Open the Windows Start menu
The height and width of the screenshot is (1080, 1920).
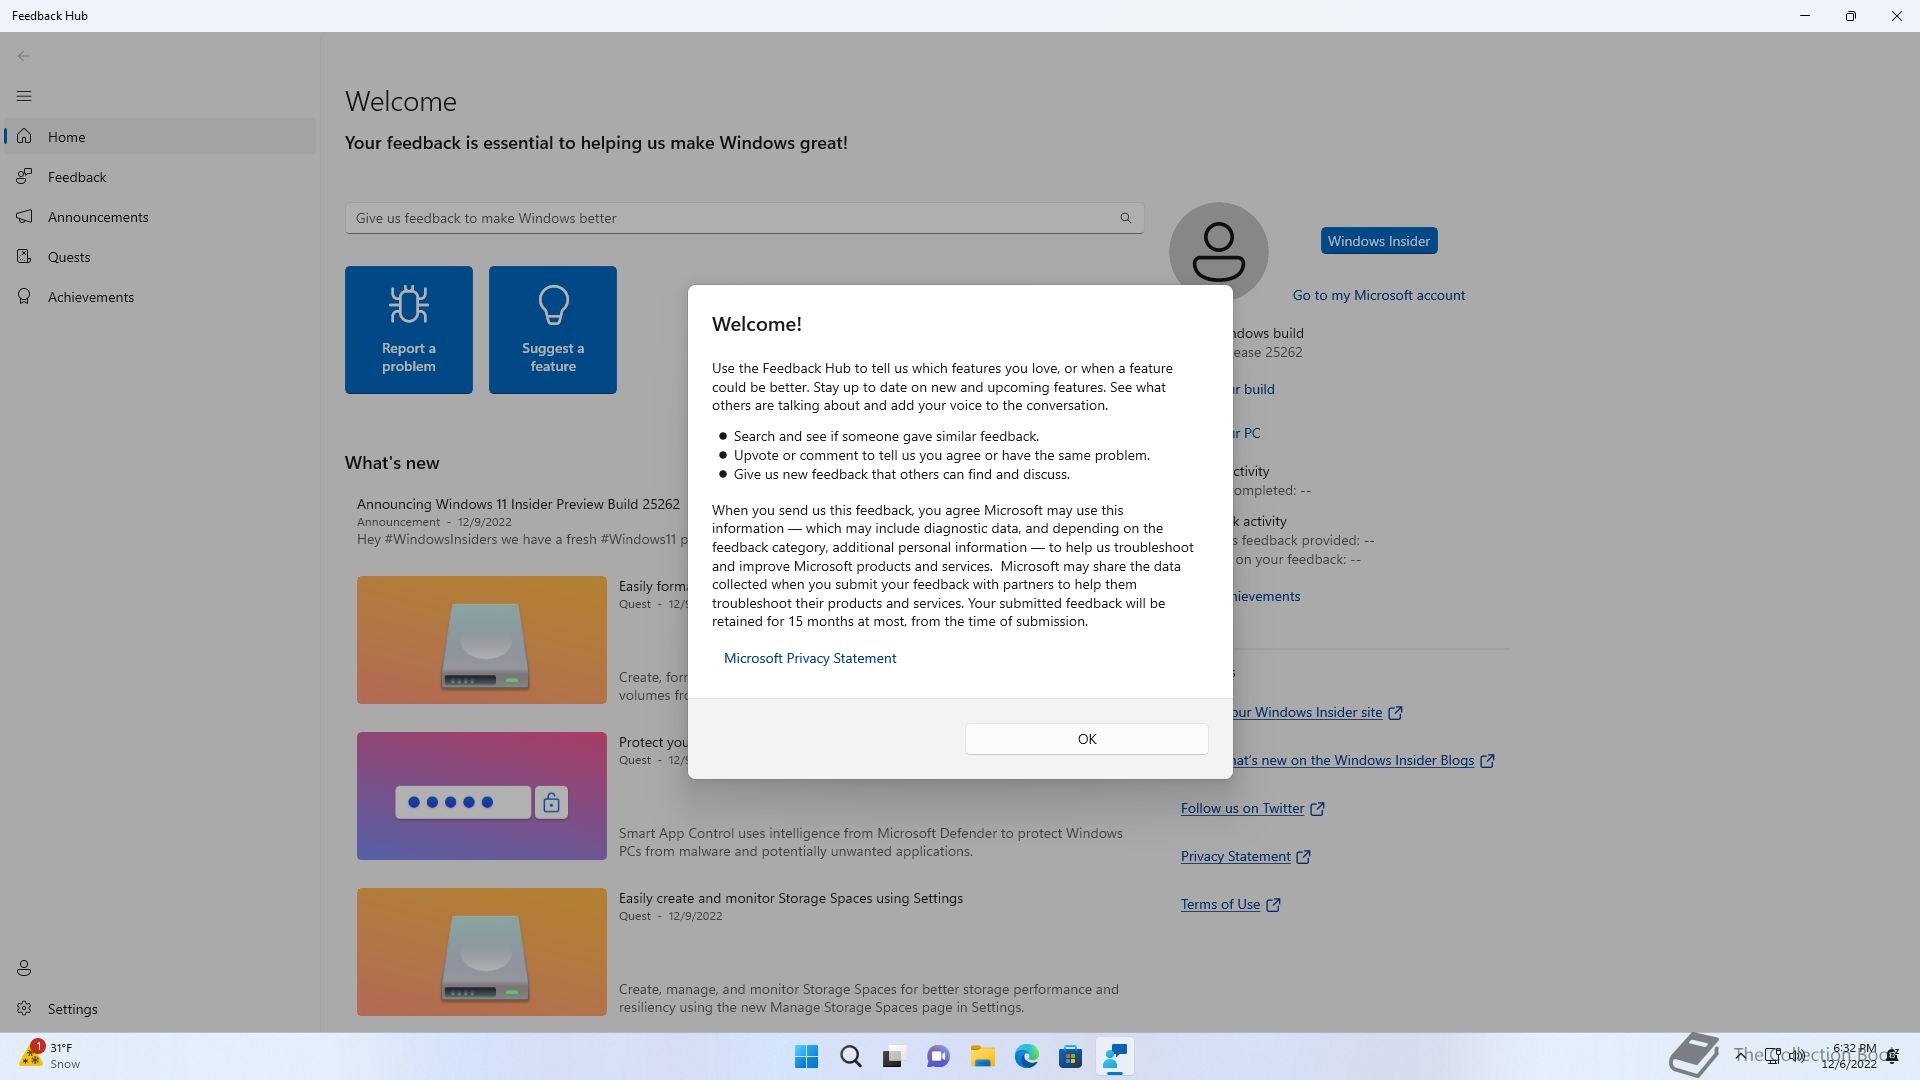806,1057
